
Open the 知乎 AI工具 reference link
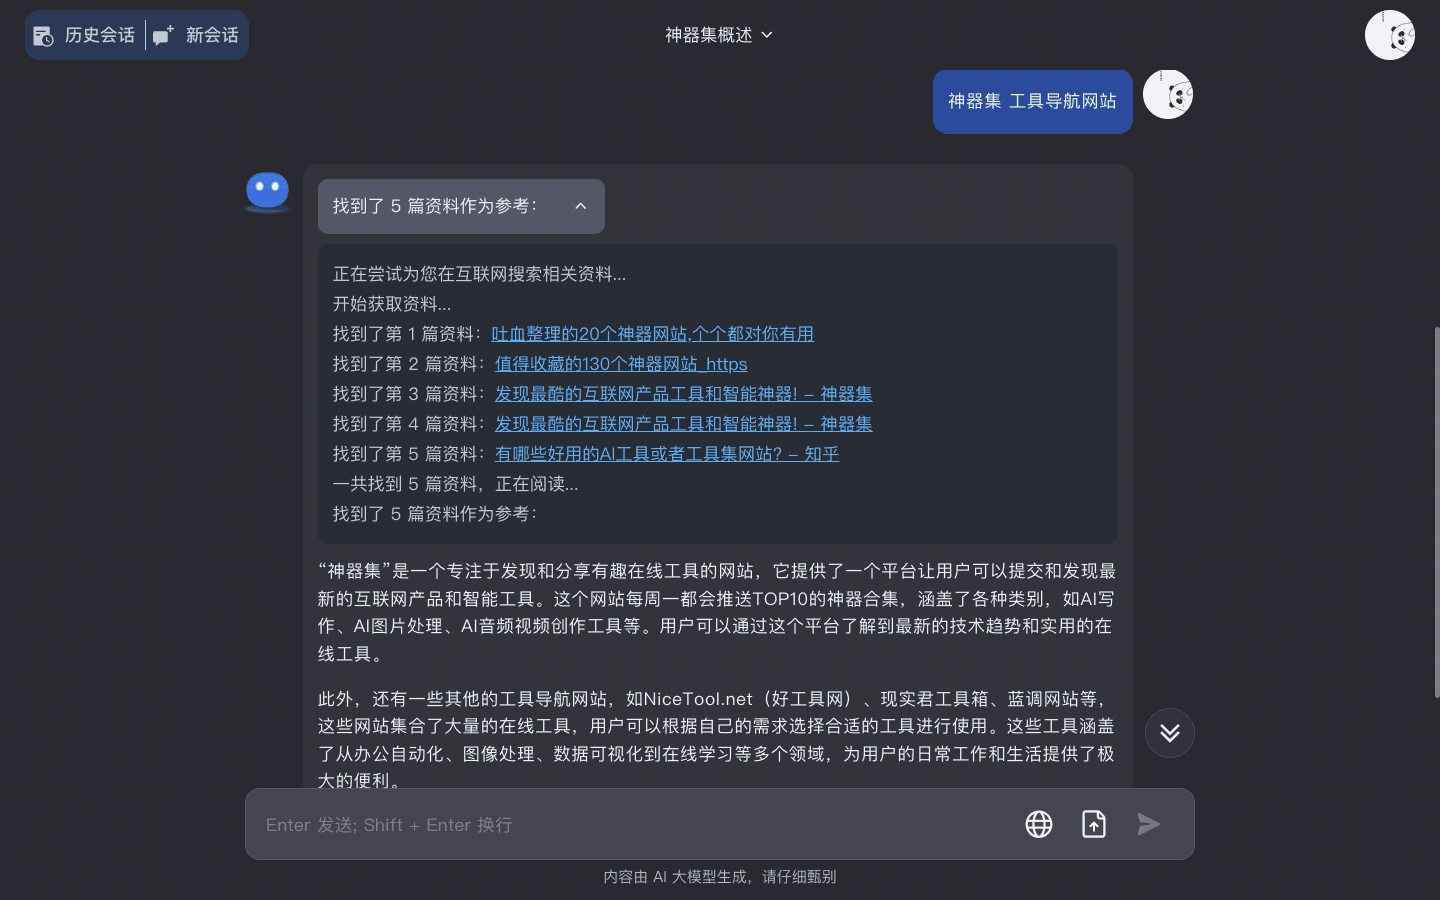click(x=667, y=454)
